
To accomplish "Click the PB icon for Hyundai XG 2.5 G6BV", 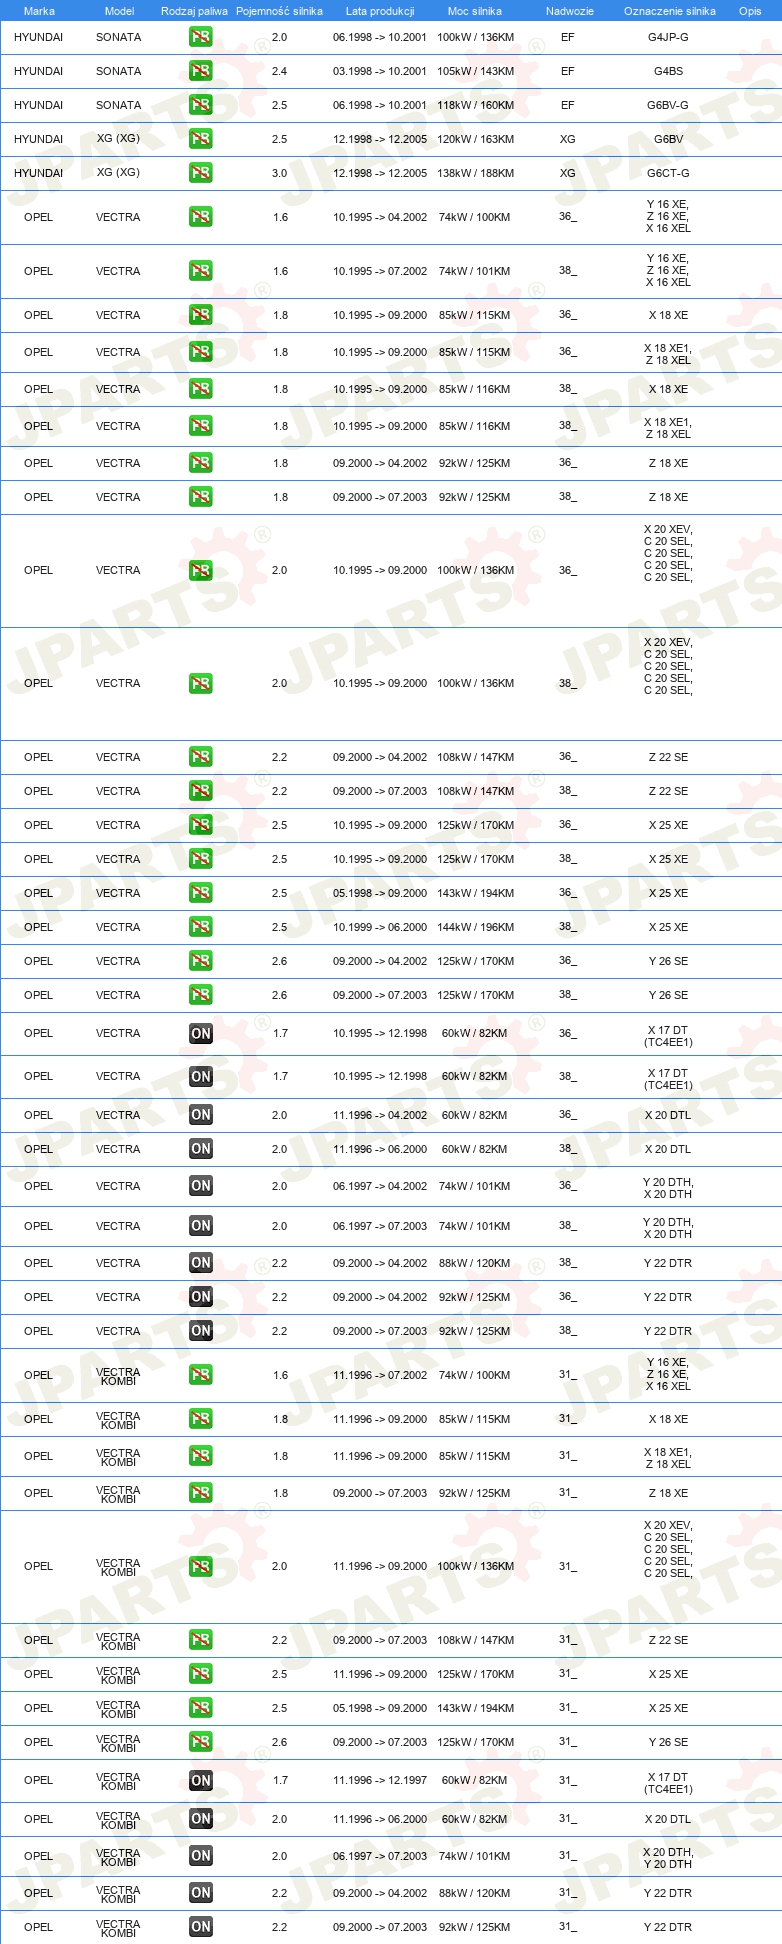I will tap(200, 139).
